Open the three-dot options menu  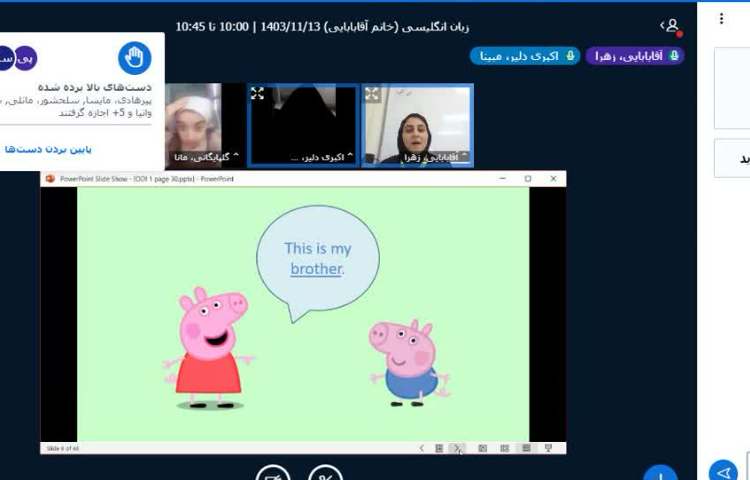click(722, 19)
